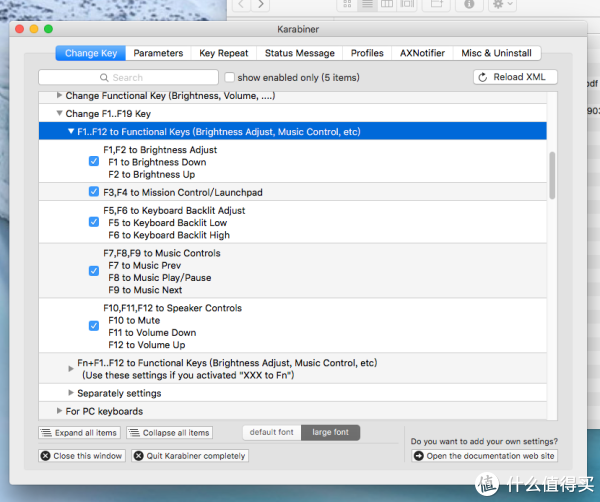
Task: Open Finder's gear action menu in the background
Action: (x=502, y=4)
